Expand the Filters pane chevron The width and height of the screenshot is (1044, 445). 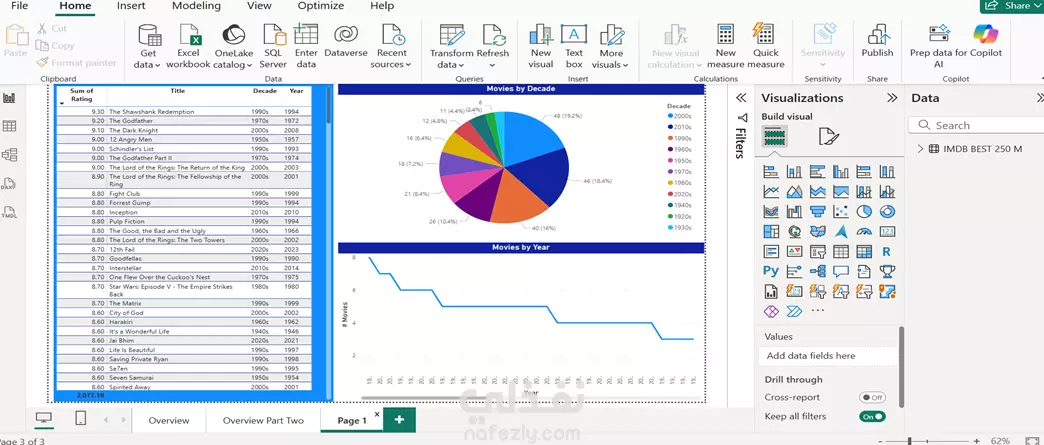[x=740, y=98]
